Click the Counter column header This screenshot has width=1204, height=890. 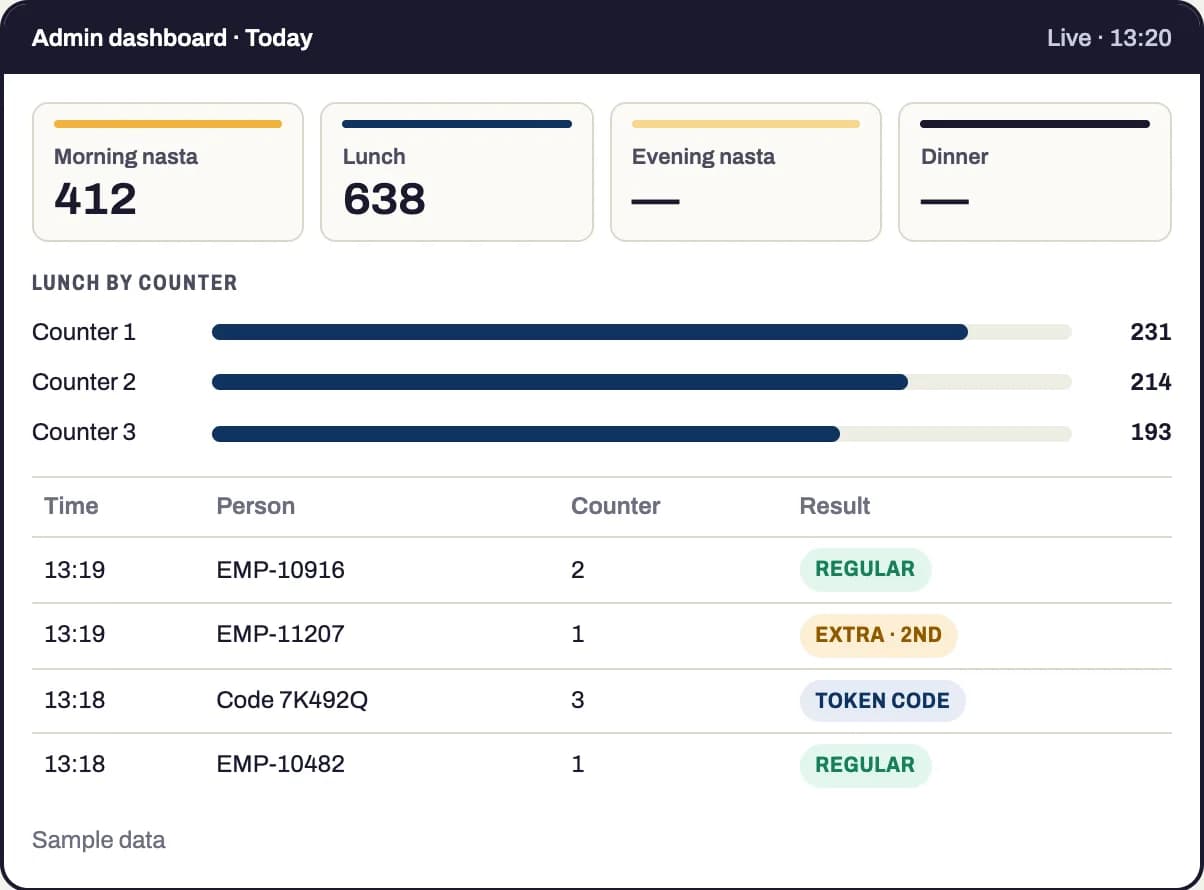pos(616,506)
